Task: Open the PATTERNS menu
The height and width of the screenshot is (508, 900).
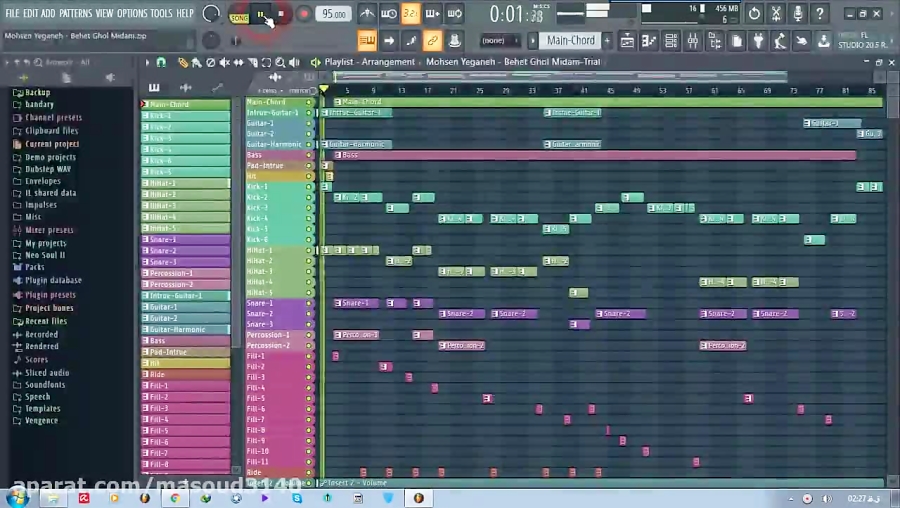Action: [x=75, y=14]
